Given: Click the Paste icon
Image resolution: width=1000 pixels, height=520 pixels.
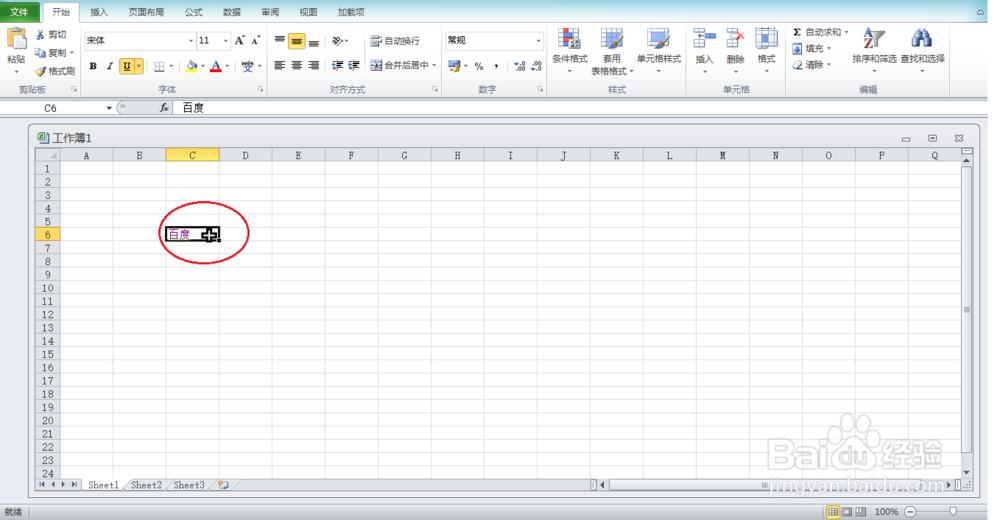Looking at the screenshot, I should click(16, 40).
